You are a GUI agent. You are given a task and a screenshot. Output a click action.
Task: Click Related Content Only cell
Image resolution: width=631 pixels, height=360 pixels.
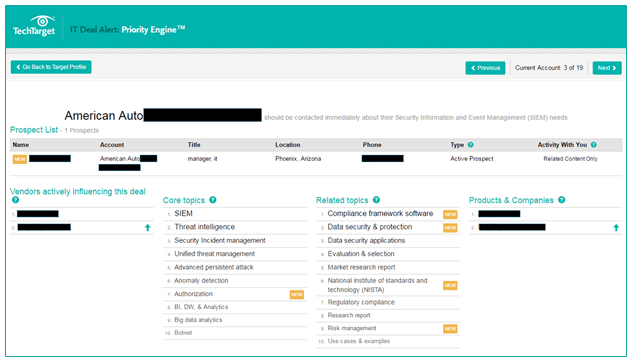tap(570, 159)
